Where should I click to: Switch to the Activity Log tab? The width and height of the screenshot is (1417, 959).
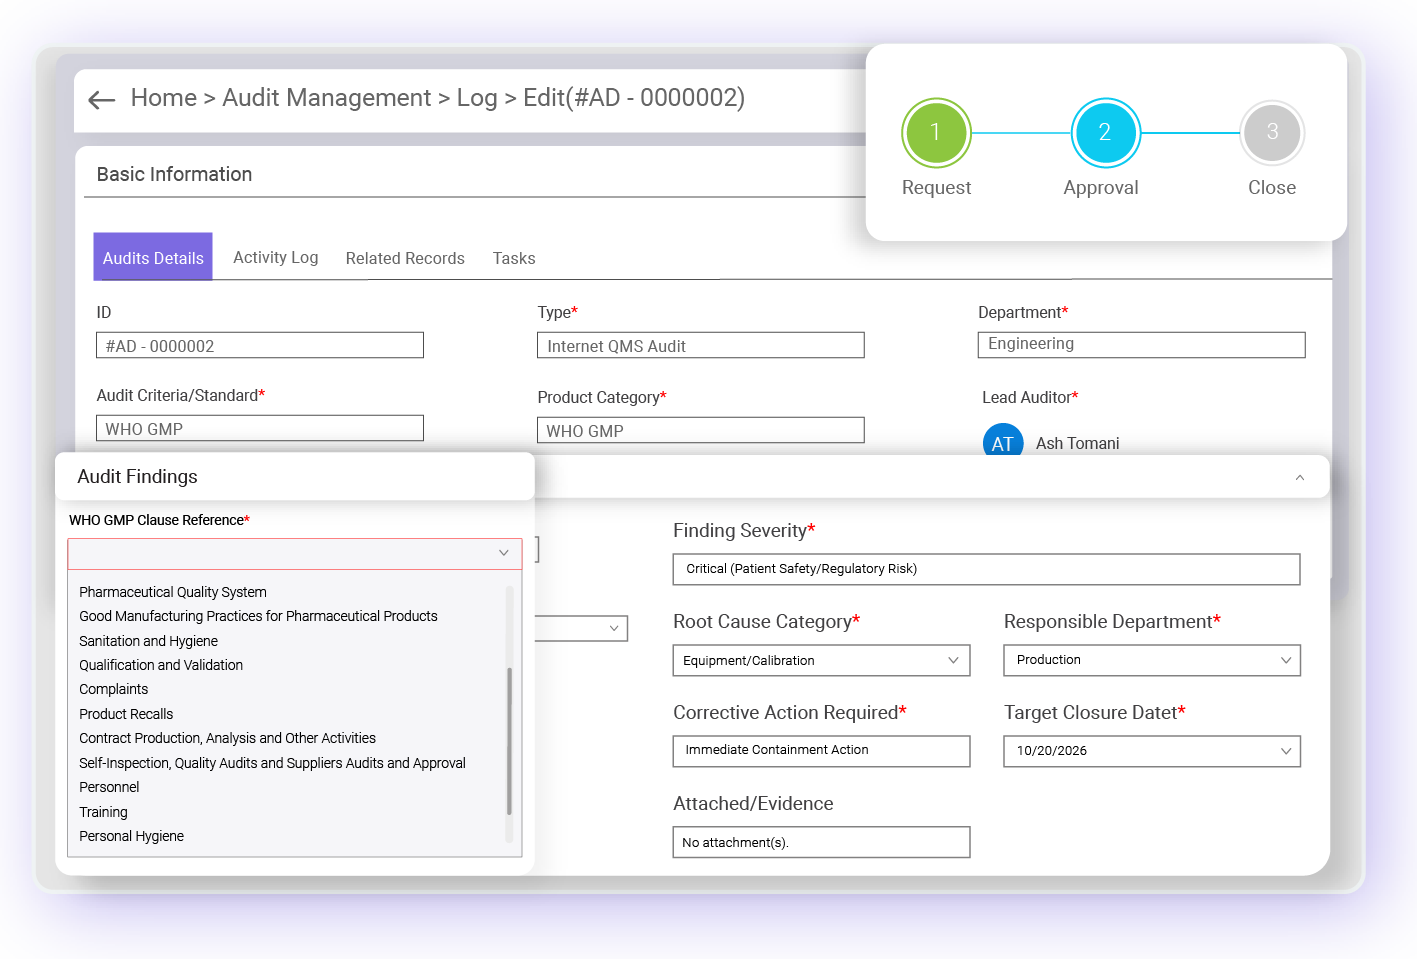pyautogui.click(x=276, y=257)
